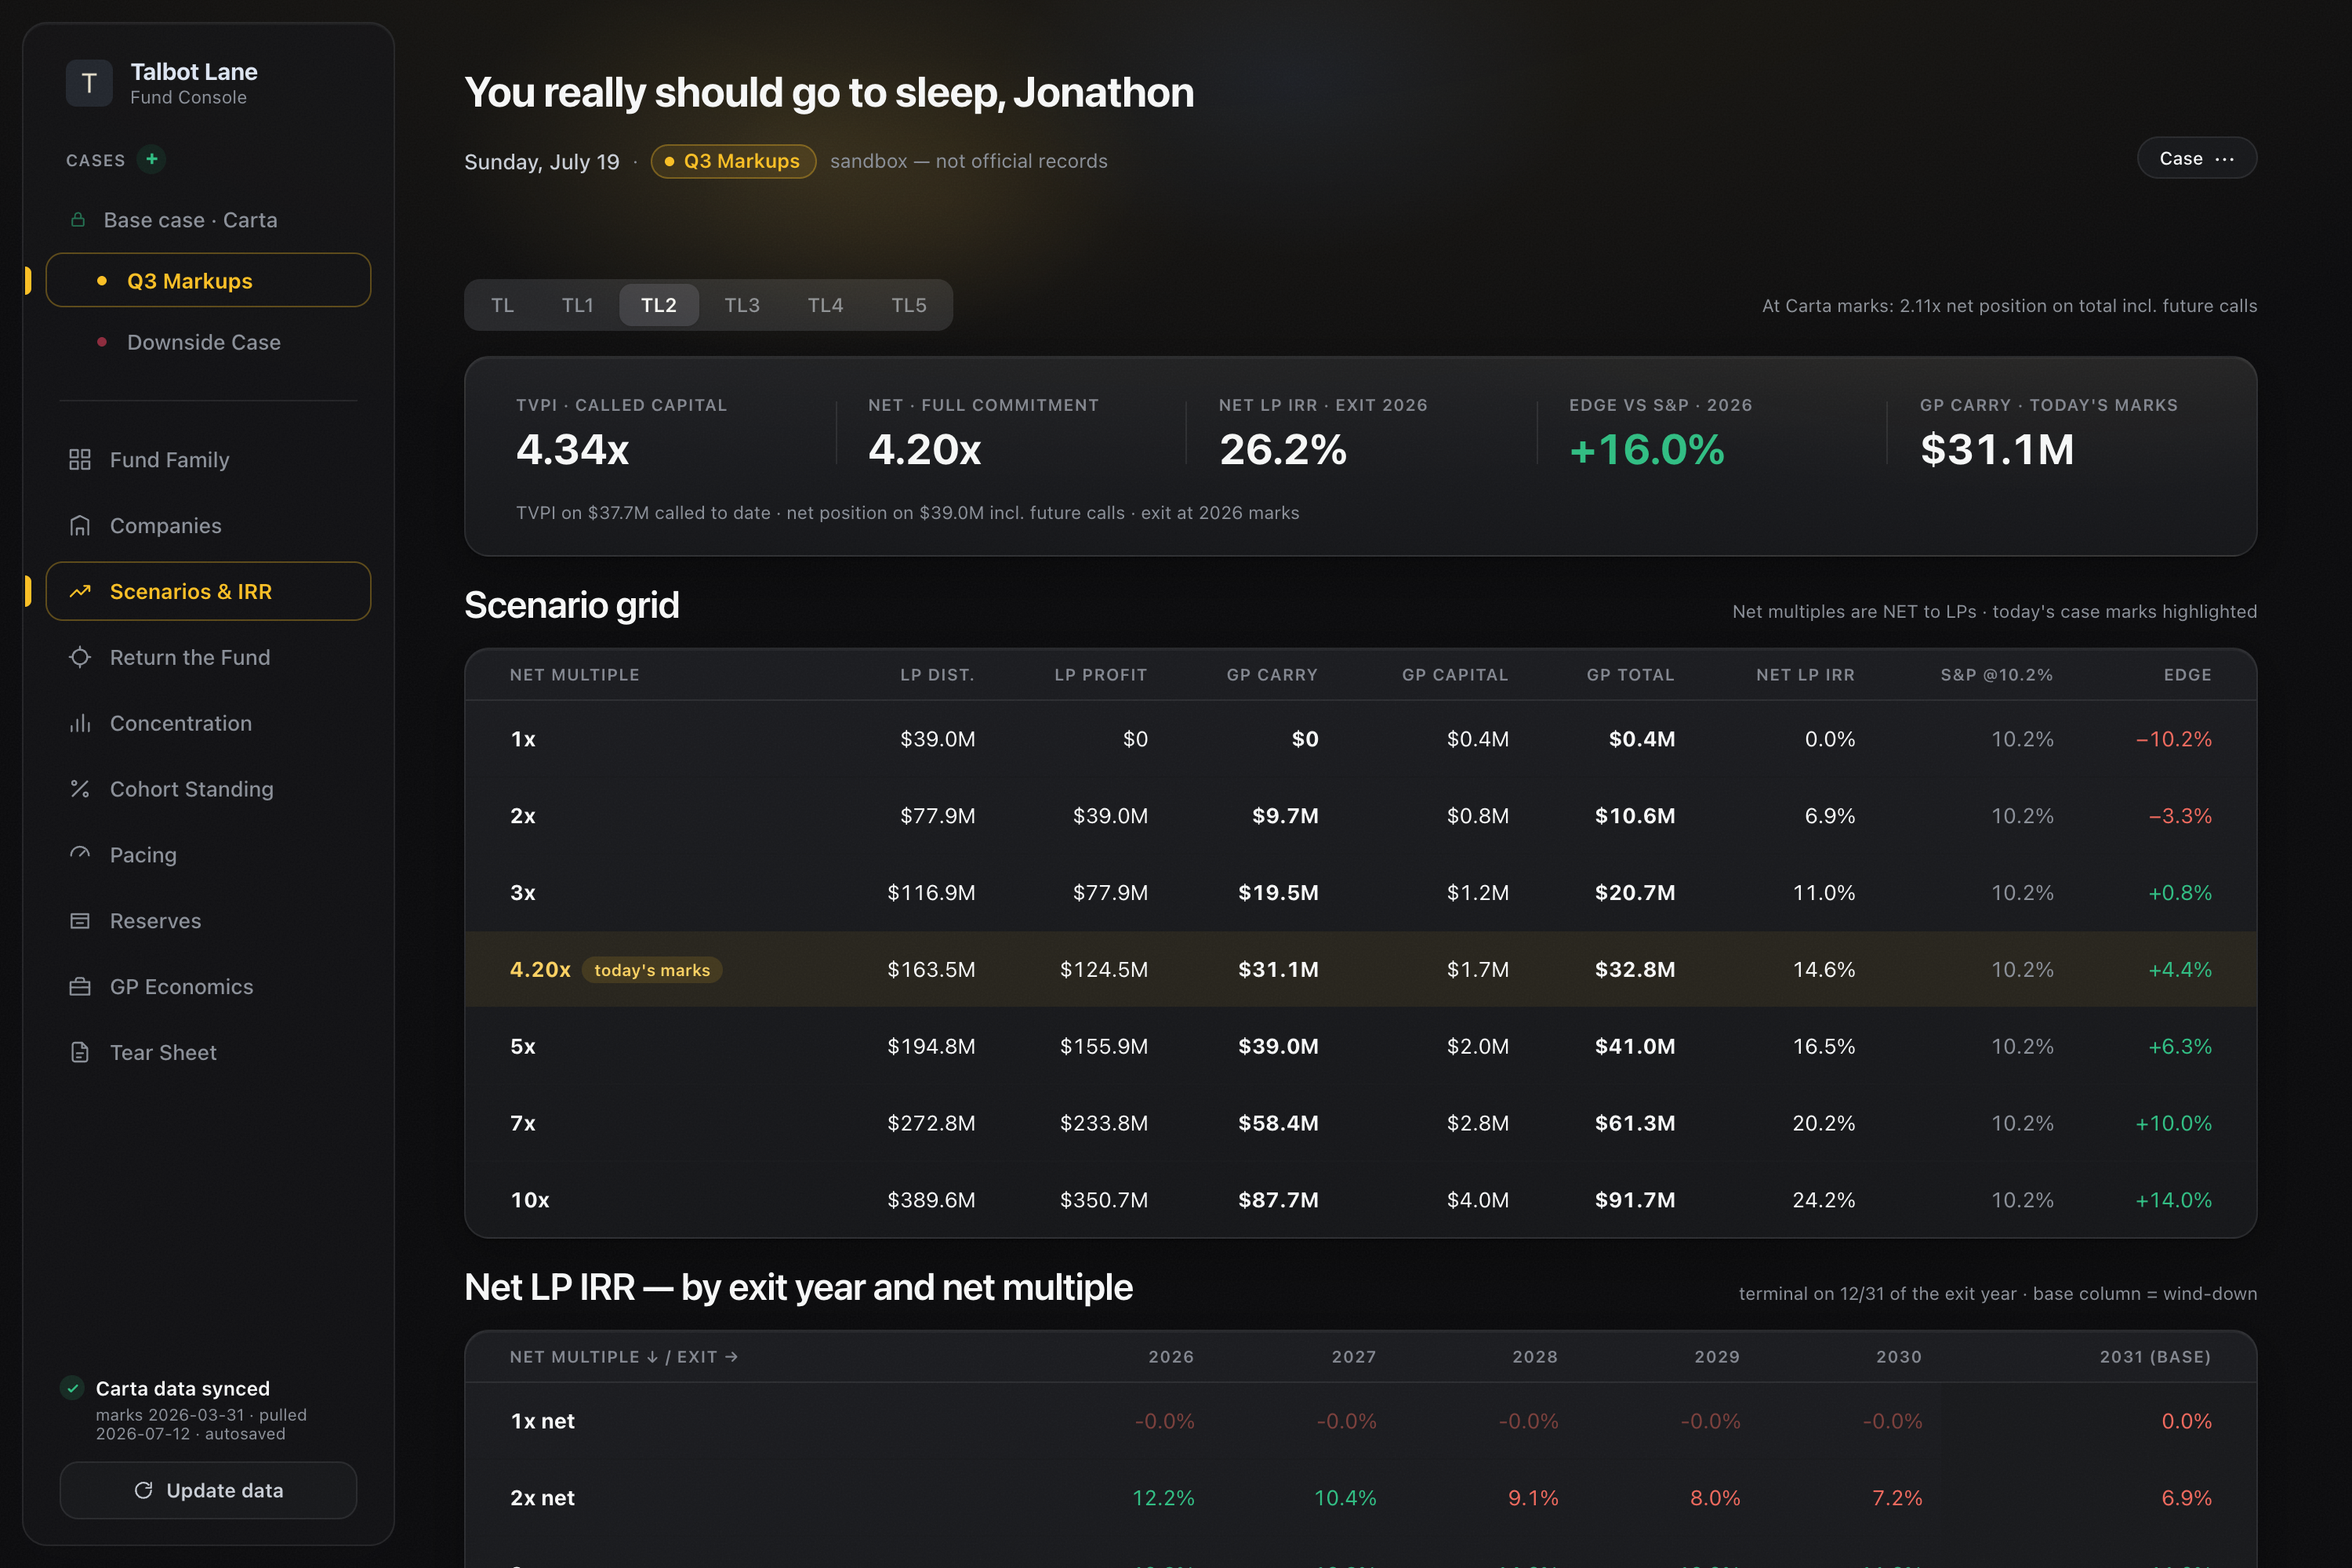Click the GP TOTAL column header
This screenshot has height=1568, width=2352.
coord(1630,675)
